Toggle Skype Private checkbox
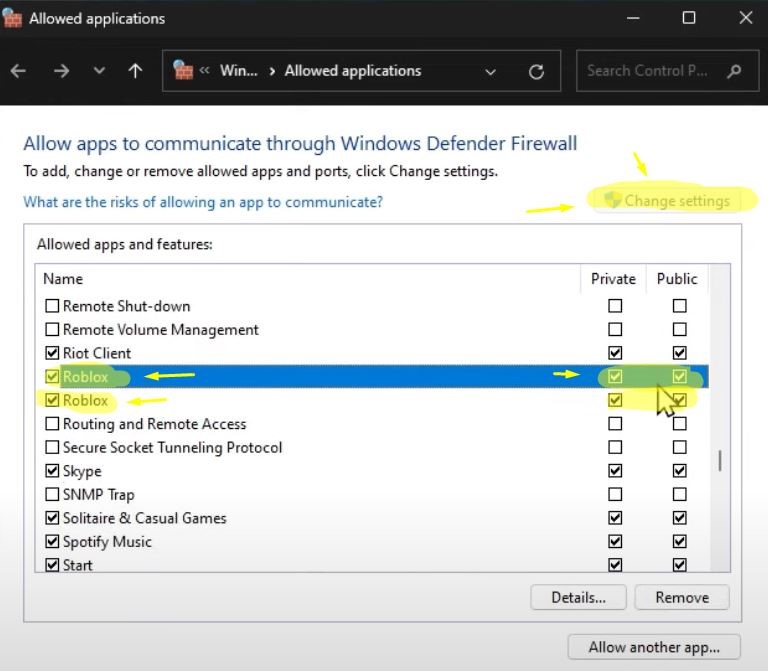This screenshot has width=768, height=671. click(615, 471)
